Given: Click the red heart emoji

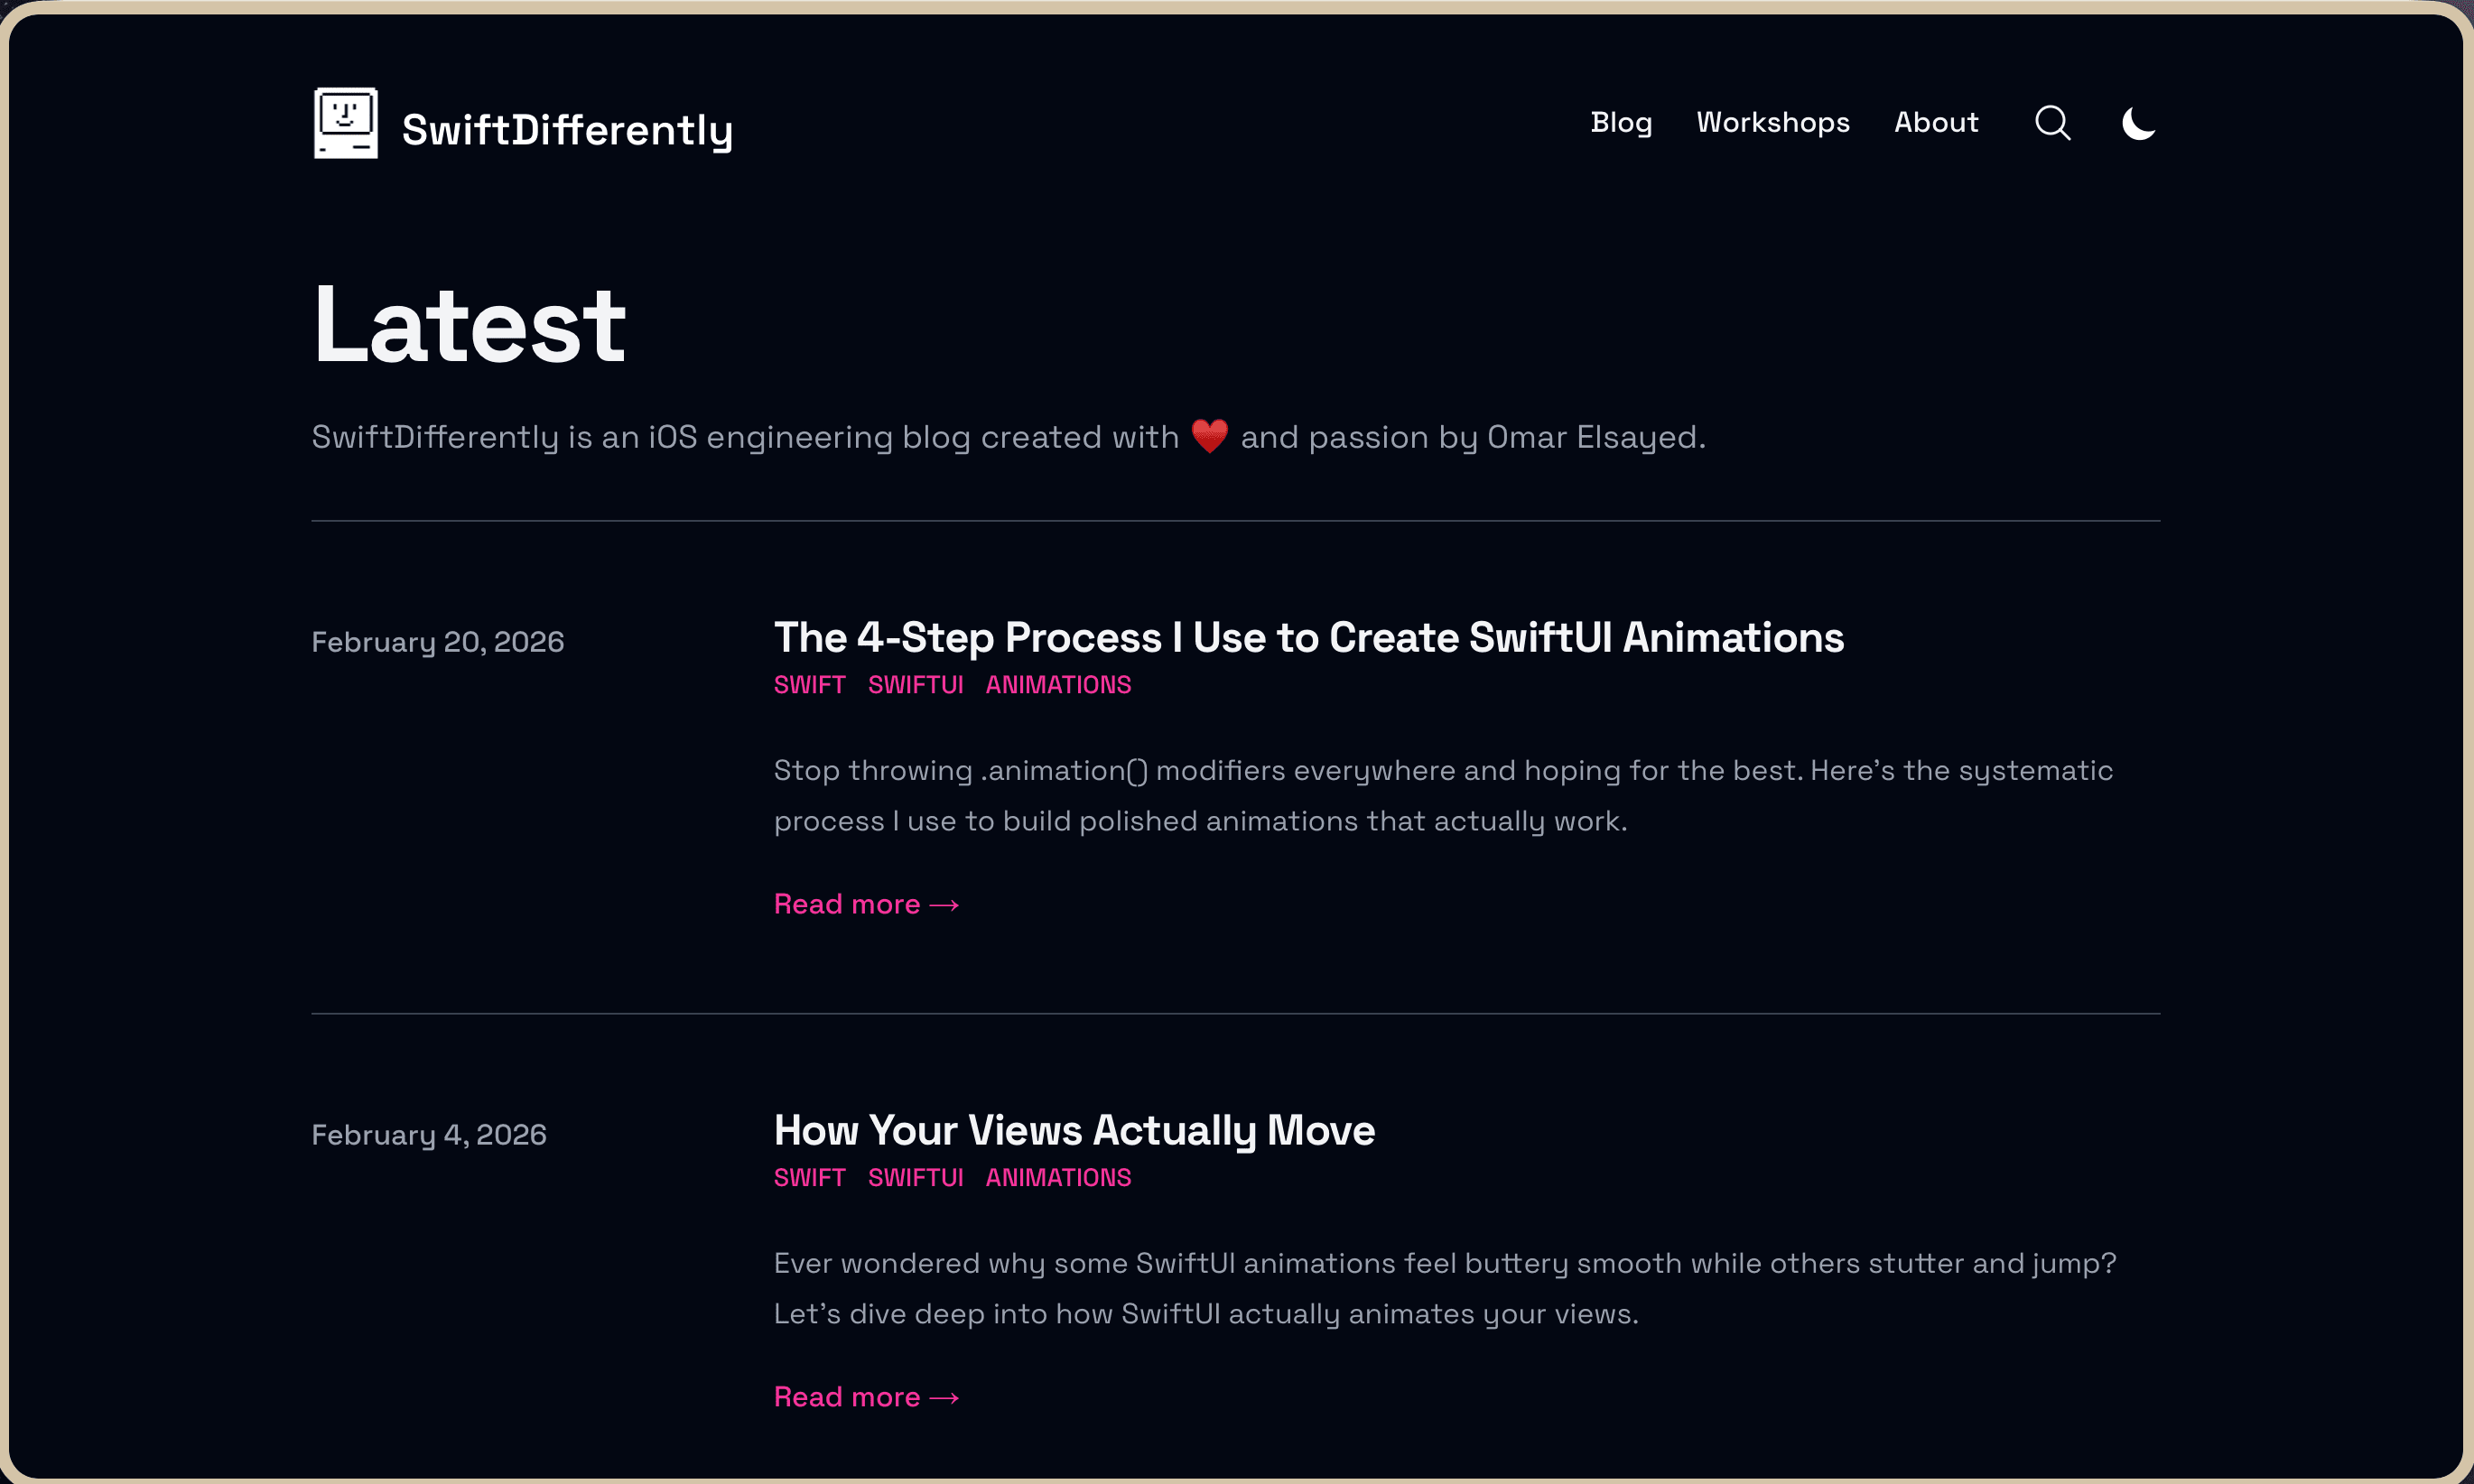Looking at the screenshot, I should (x=1209, y=437).
